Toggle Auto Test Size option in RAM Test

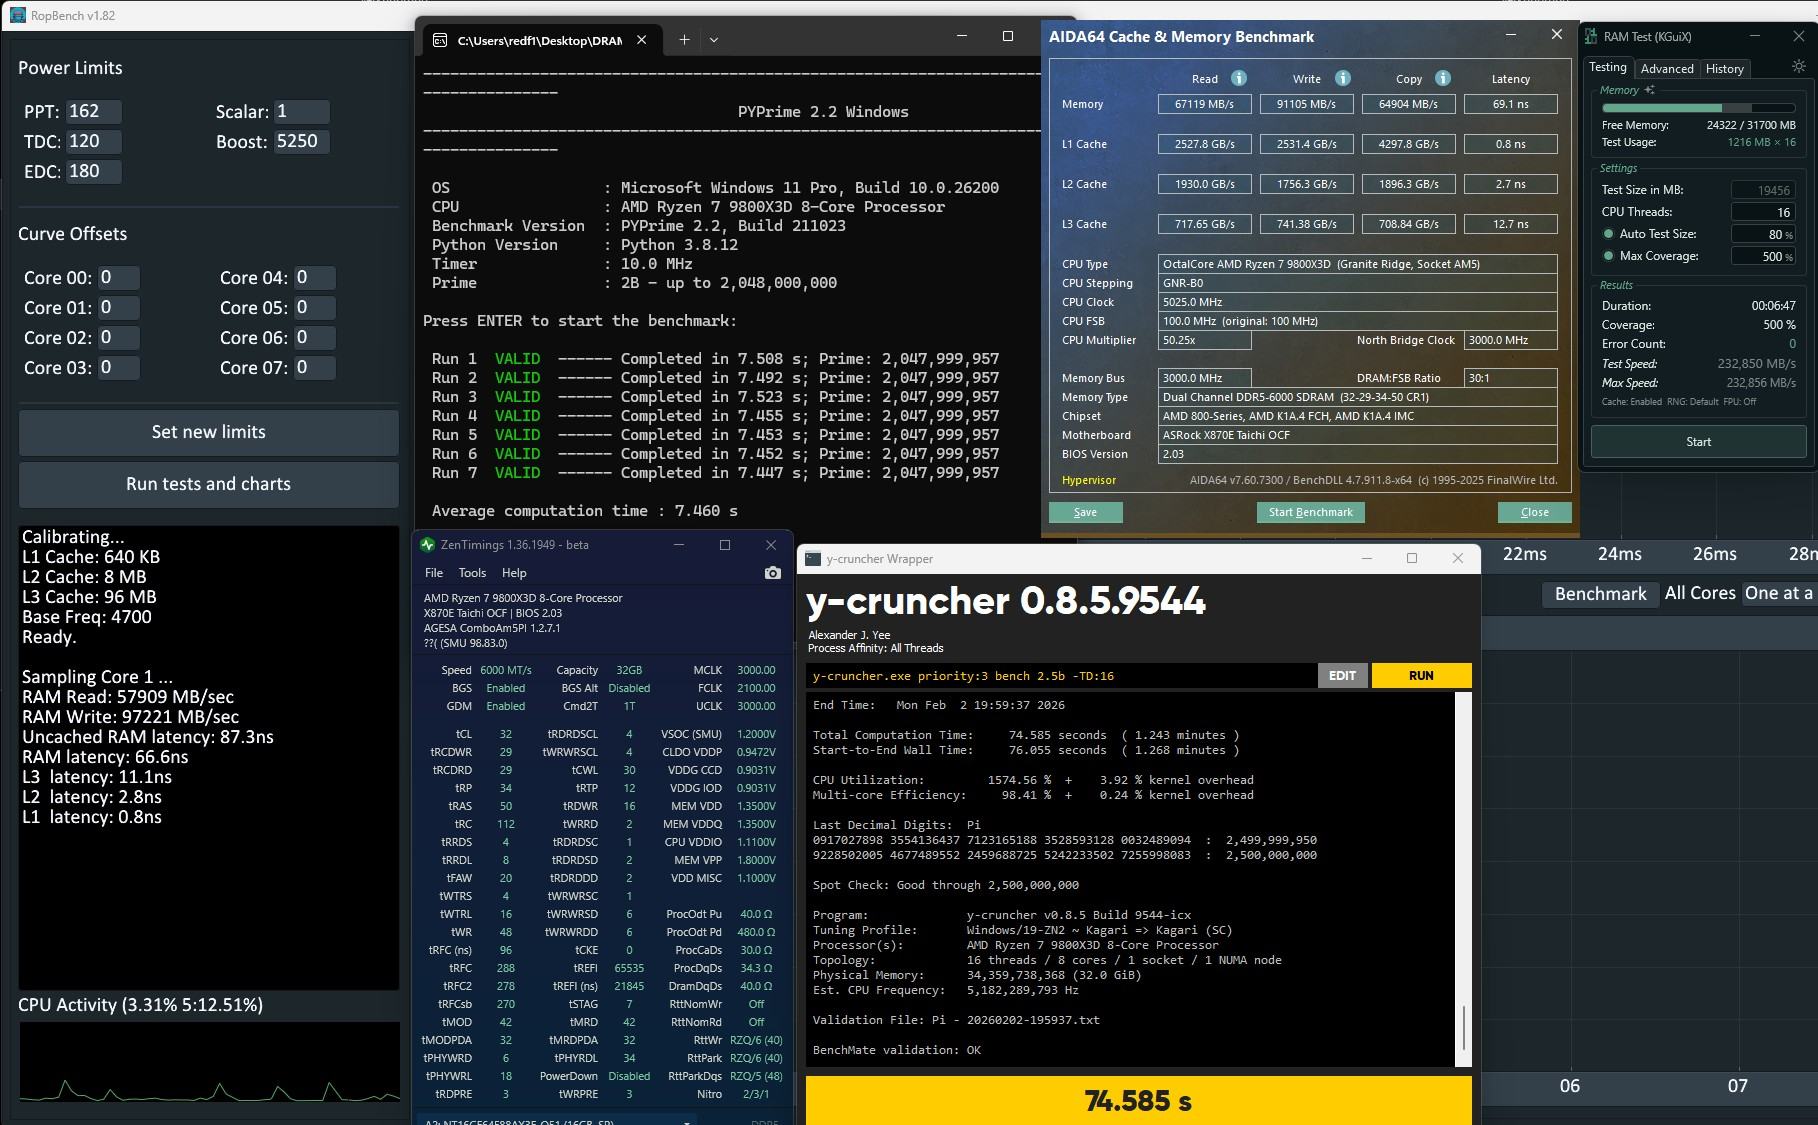[x=1608, y=234]
